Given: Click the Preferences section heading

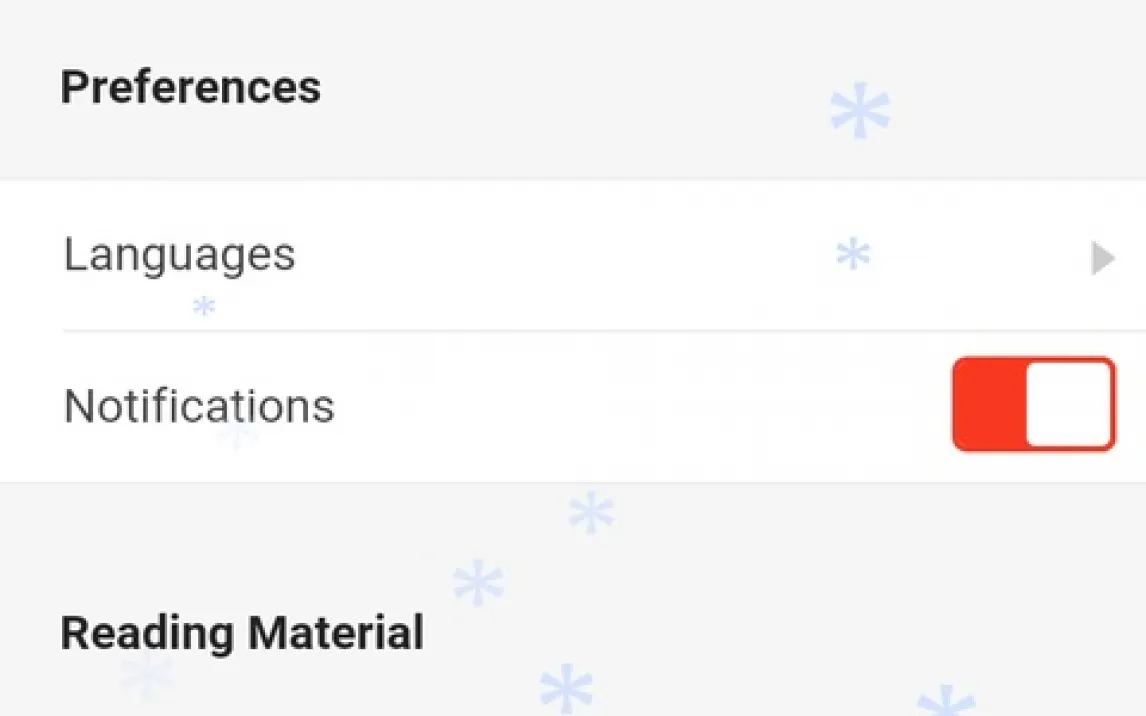Looking at the screenshot, I should pyautogui.click(x=190, y=87).
